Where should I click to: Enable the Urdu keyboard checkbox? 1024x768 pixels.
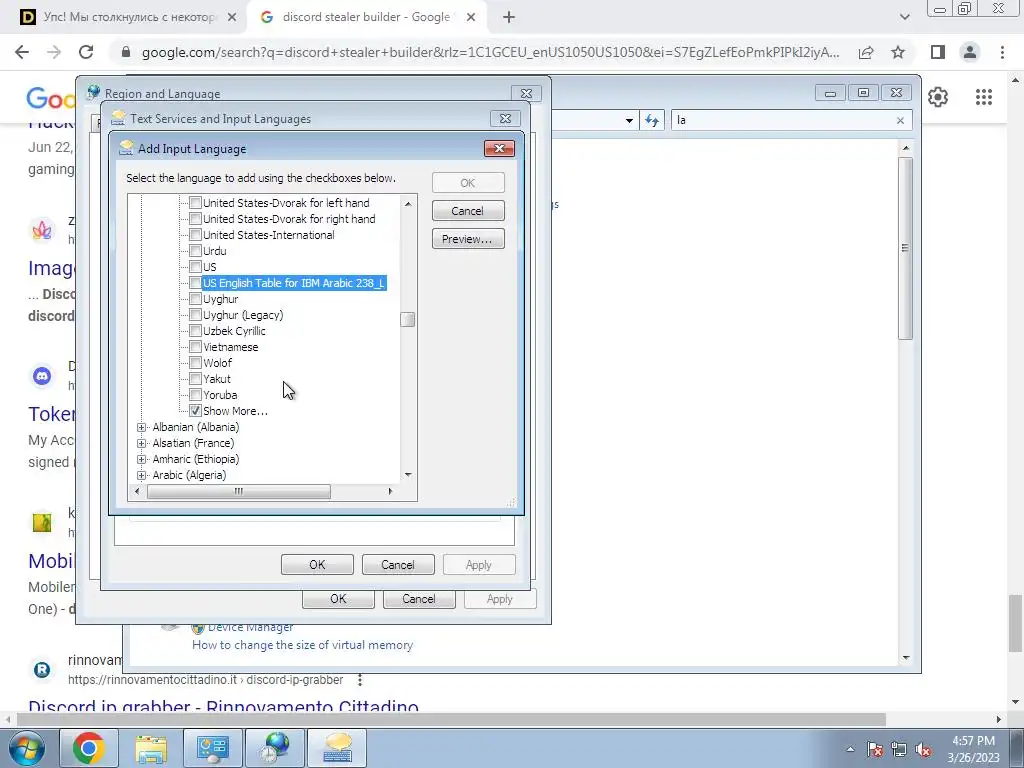click(195, 251)
